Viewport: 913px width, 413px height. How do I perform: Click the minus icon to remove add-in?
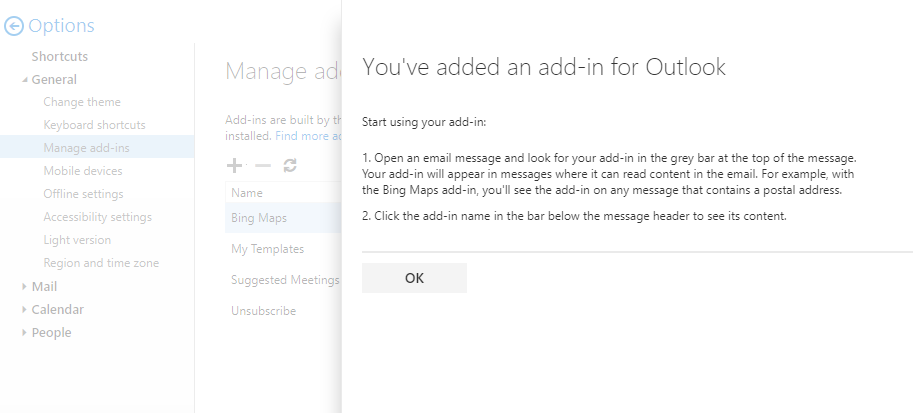click(263, 165)
